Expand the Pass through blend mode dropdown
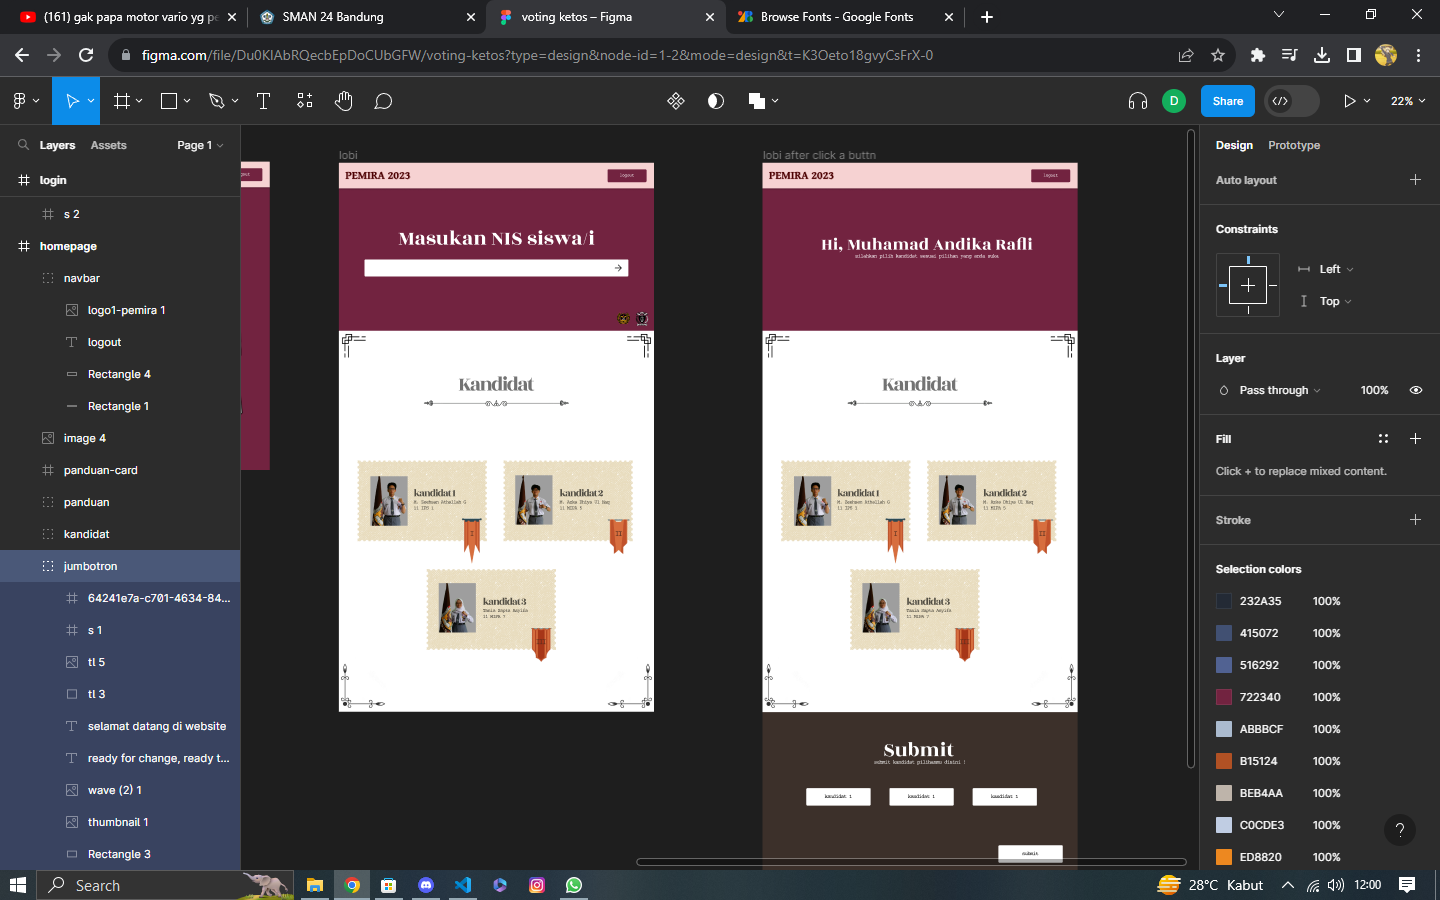This screenshot has height=900, width=1440. [x=1280, y=390]
